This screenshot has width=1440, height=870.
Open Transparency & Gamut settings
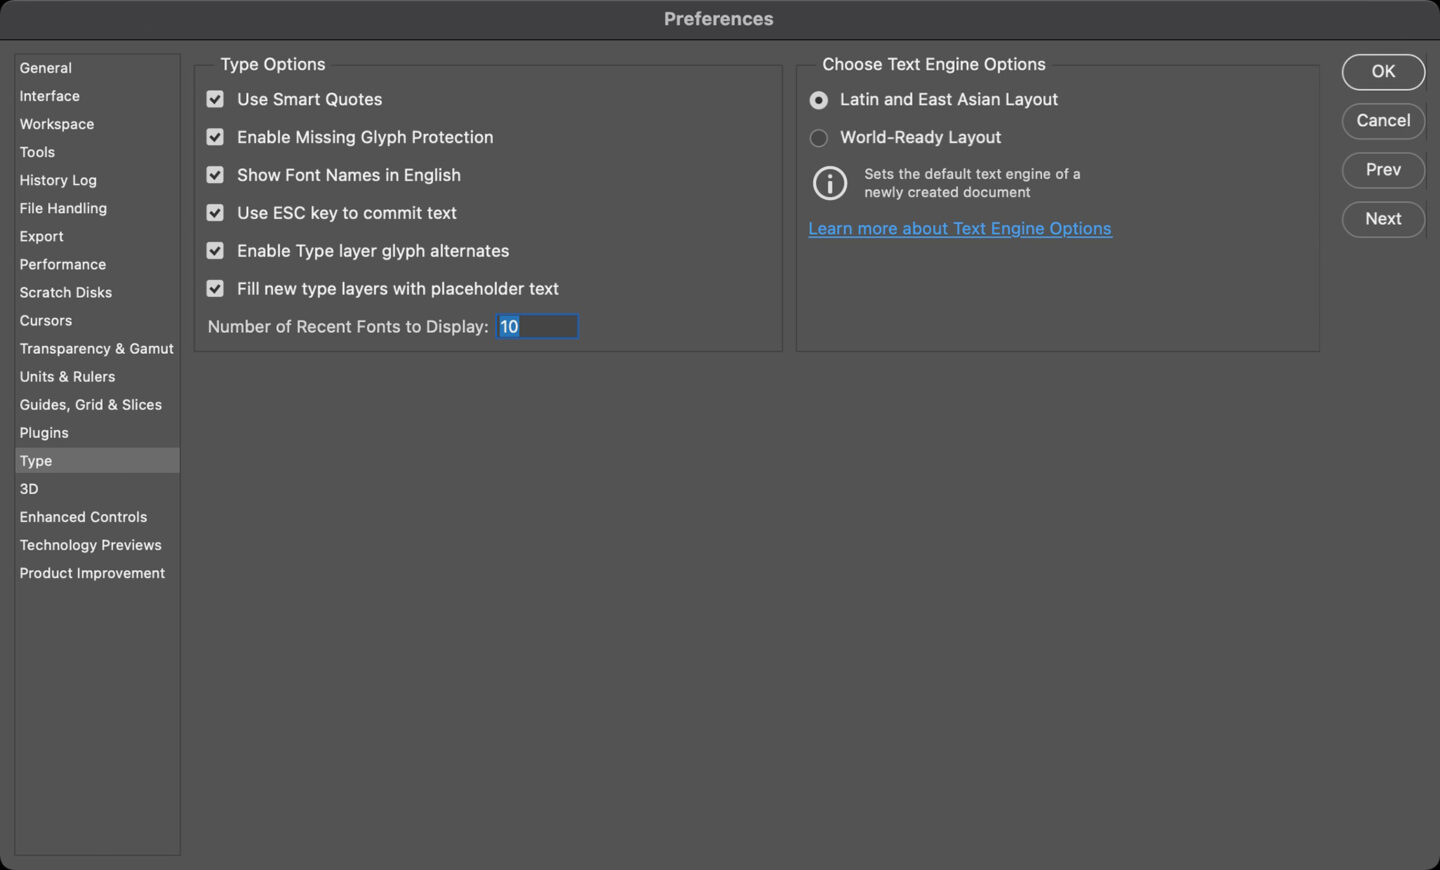click(x=96, y=348)
